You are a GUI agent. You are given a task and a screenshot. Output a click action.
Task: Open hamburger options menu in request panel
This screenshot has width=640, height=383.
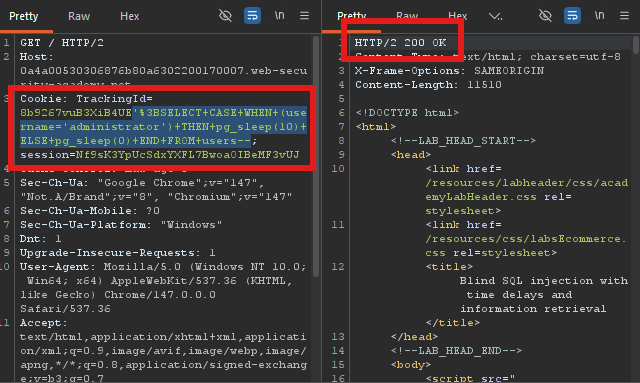click(304, 16)
